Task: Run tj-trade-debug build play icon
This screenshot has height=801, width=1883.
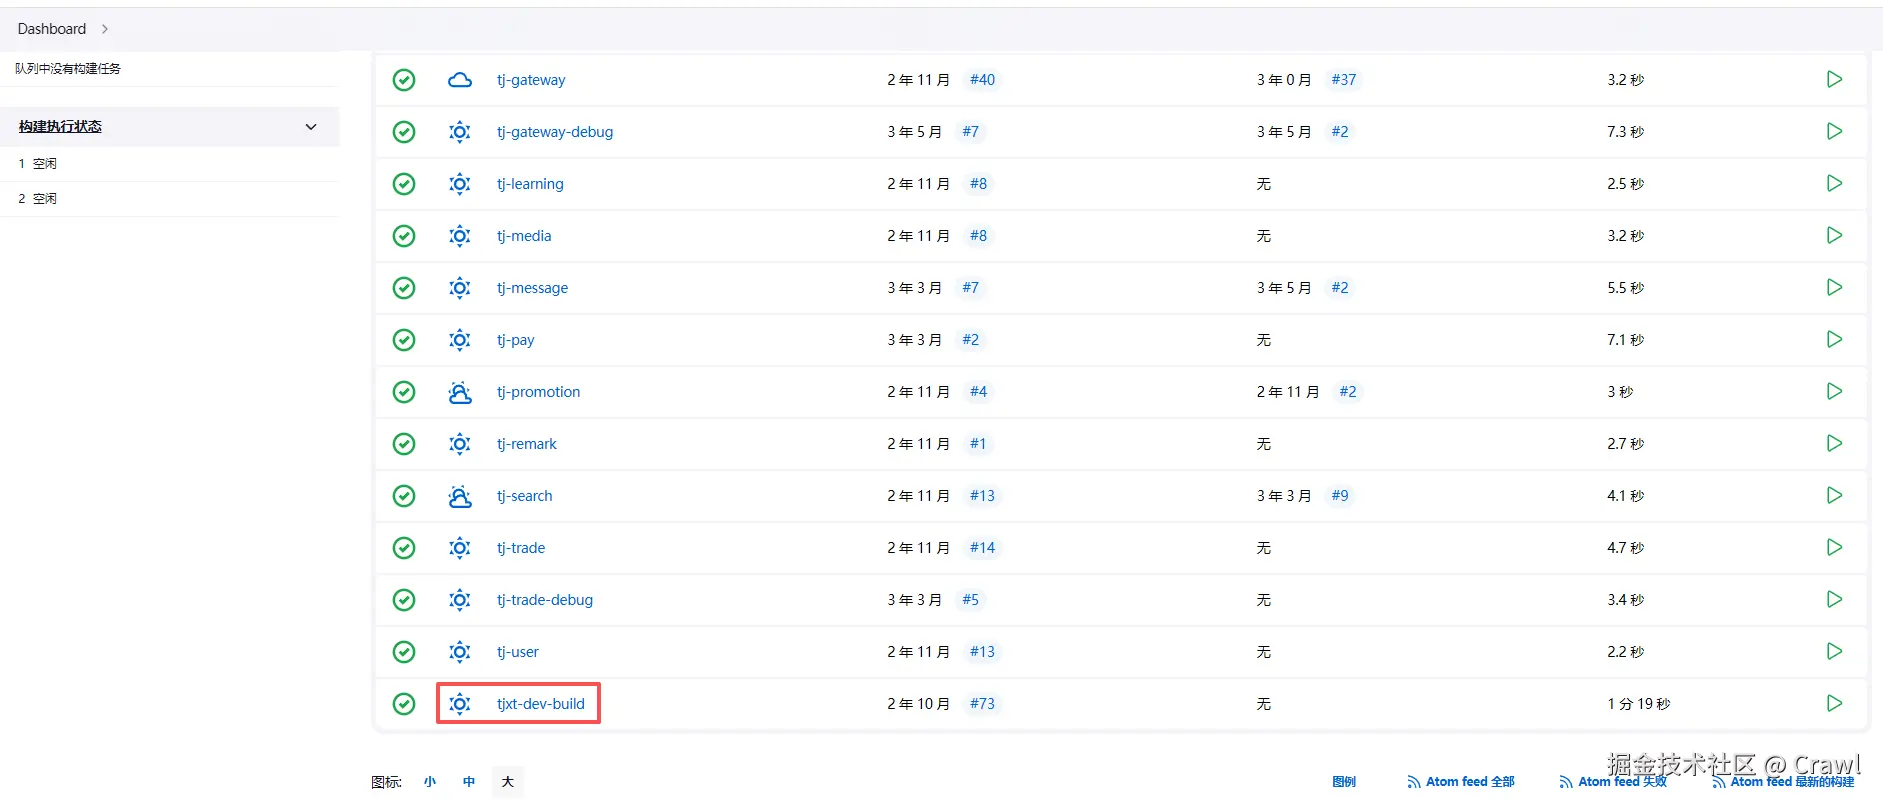Action: click(1834, 599)
